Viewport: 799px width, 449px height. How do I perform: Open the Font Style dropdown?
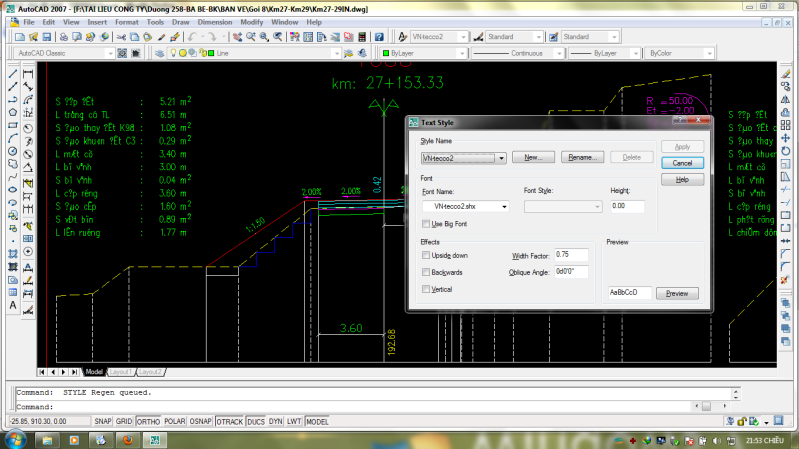(597, 206)
